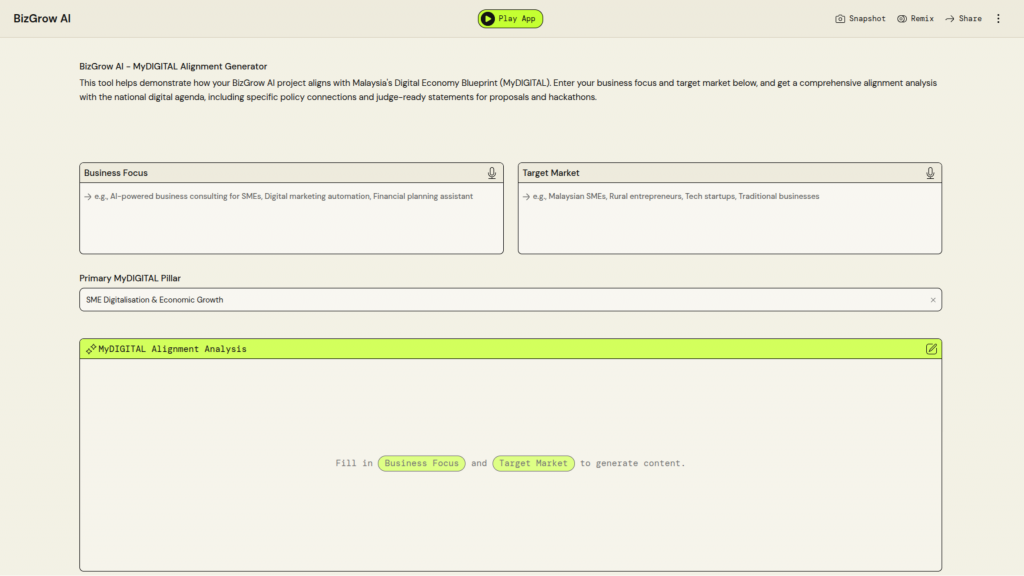Screen dimensions: 1024x576
Task: Open the Primary MyDIGITAL Pillar dropdown
Action: [500, 300]
